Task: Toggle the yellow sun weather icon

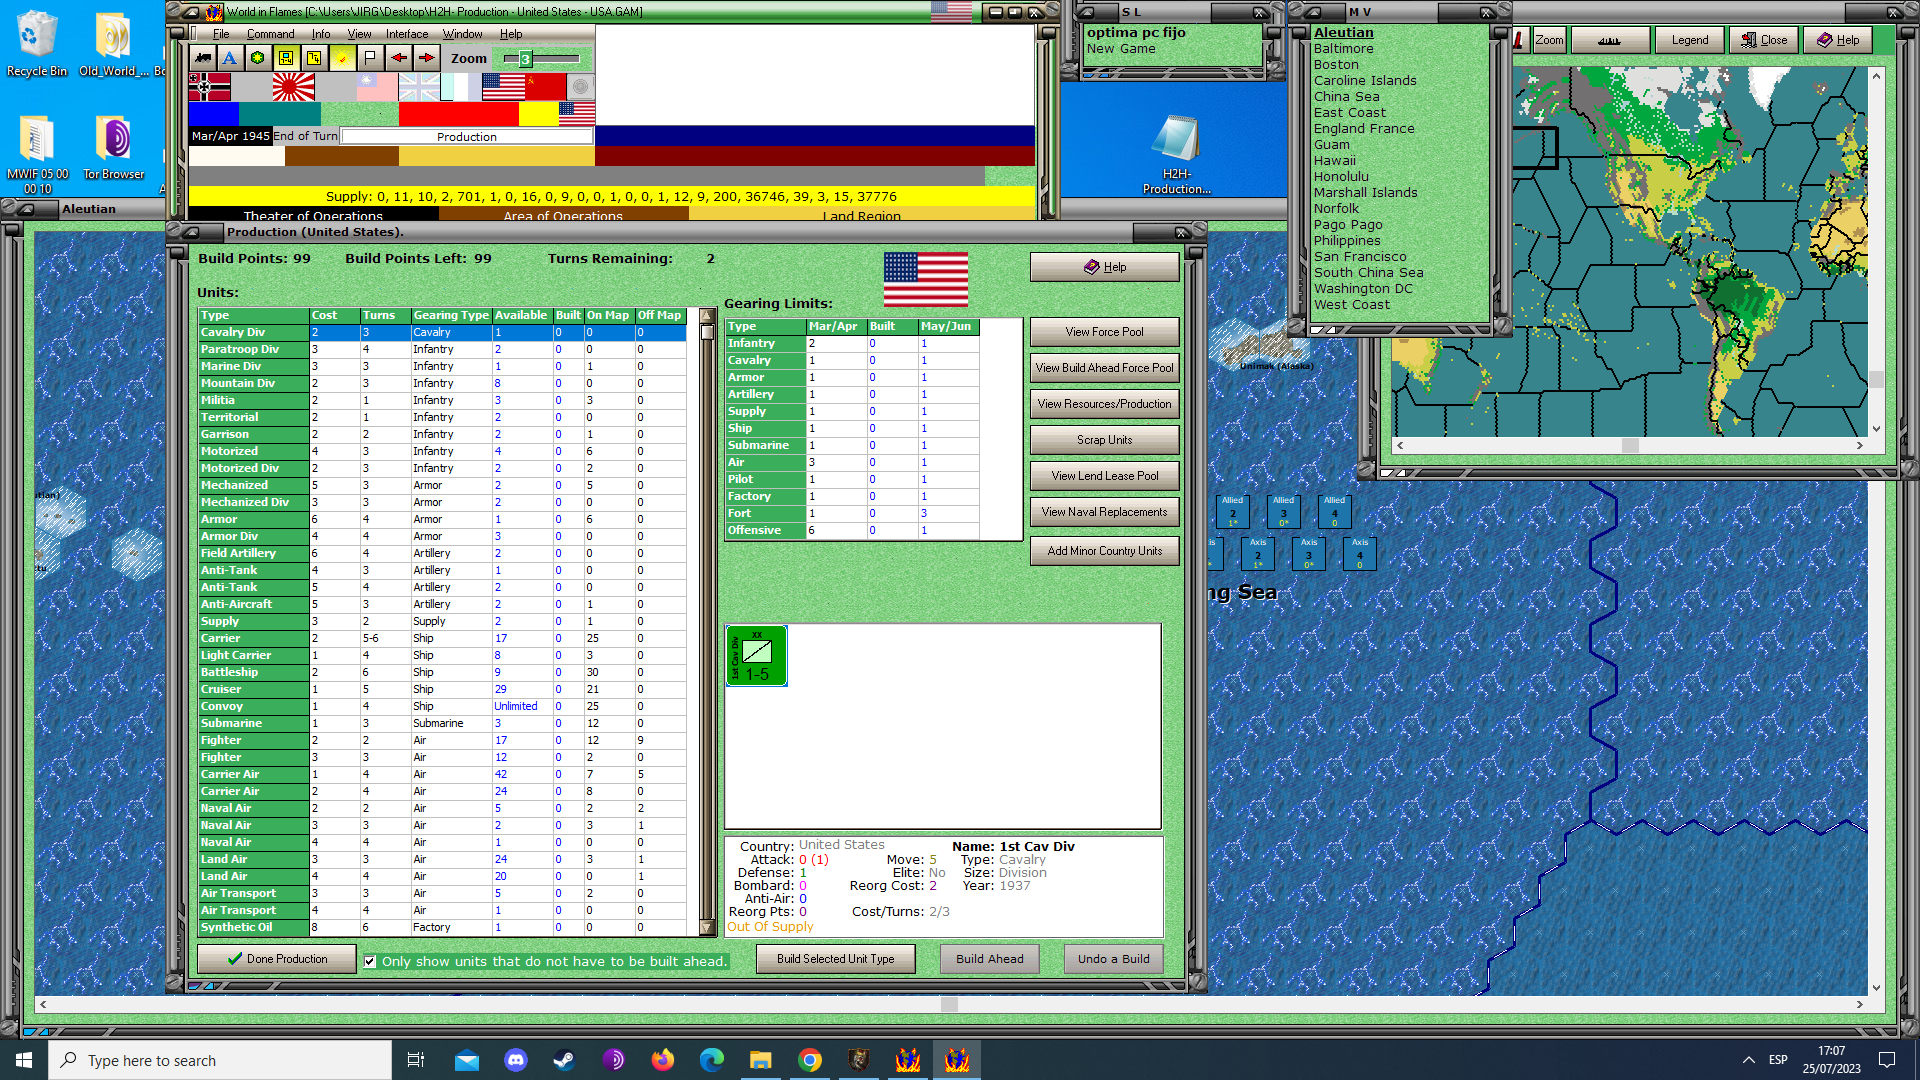Action: [342, 58]
